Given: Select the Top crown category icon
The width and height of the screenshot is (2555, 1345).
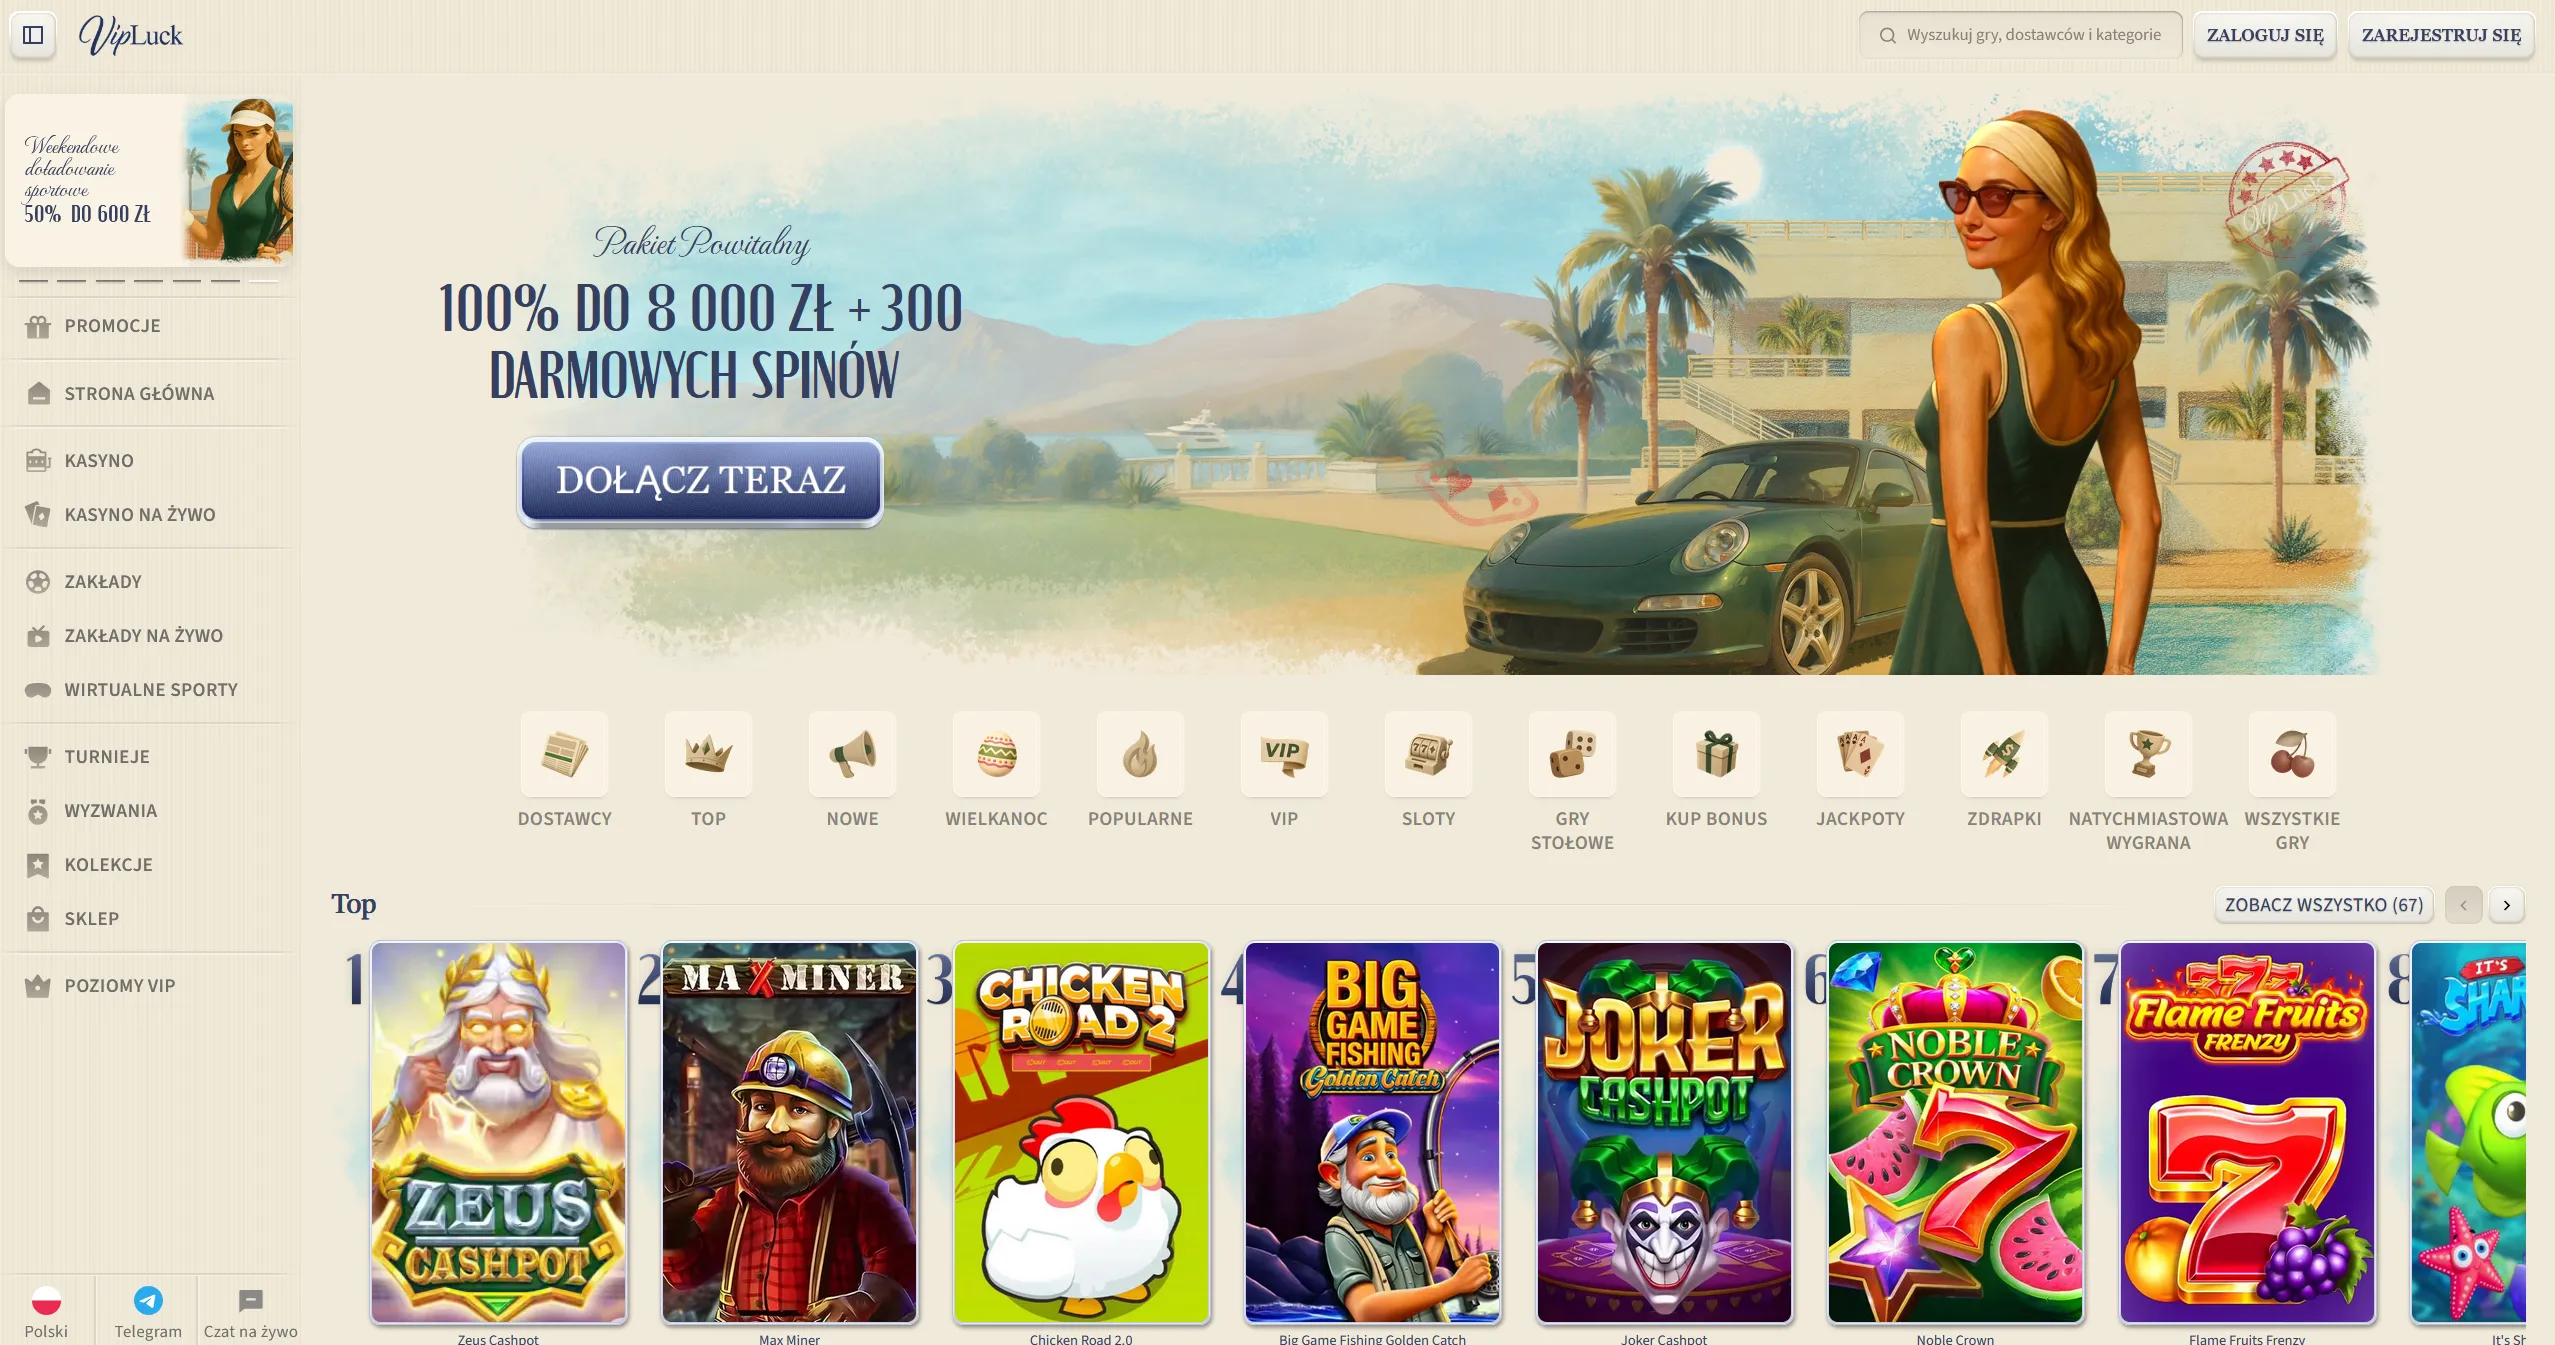Looking at the screenshot, I should pos(708,754).
